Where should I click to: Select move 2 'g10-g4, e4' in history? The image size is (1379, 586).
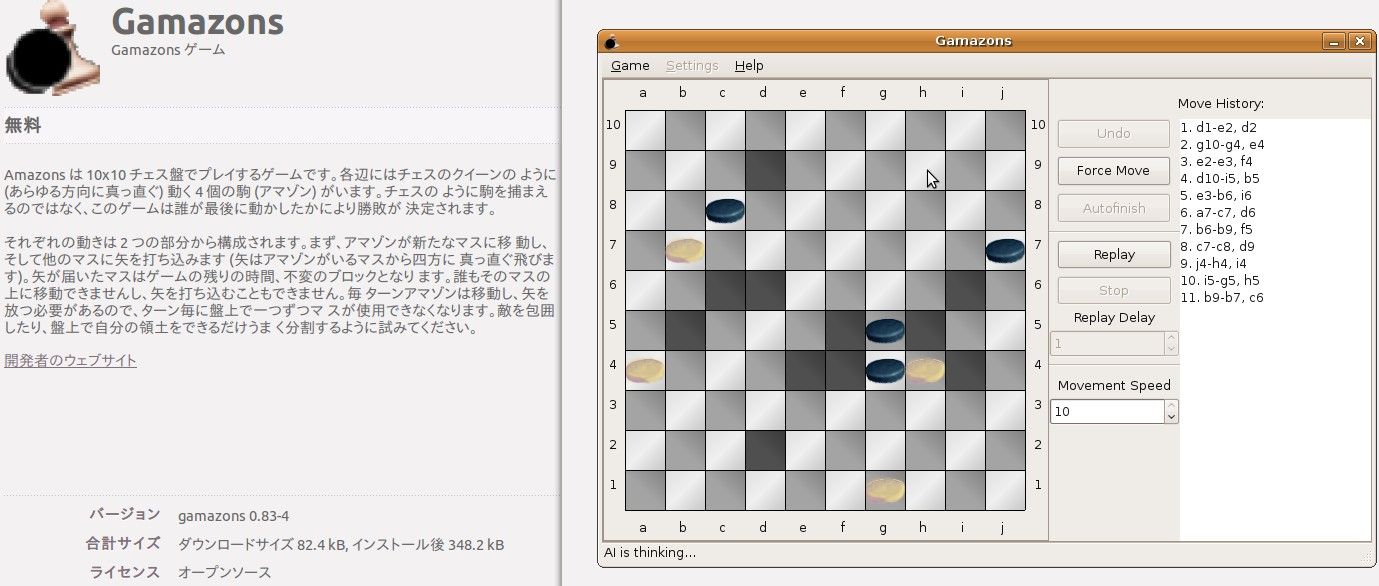click(x=1223, y=144)
